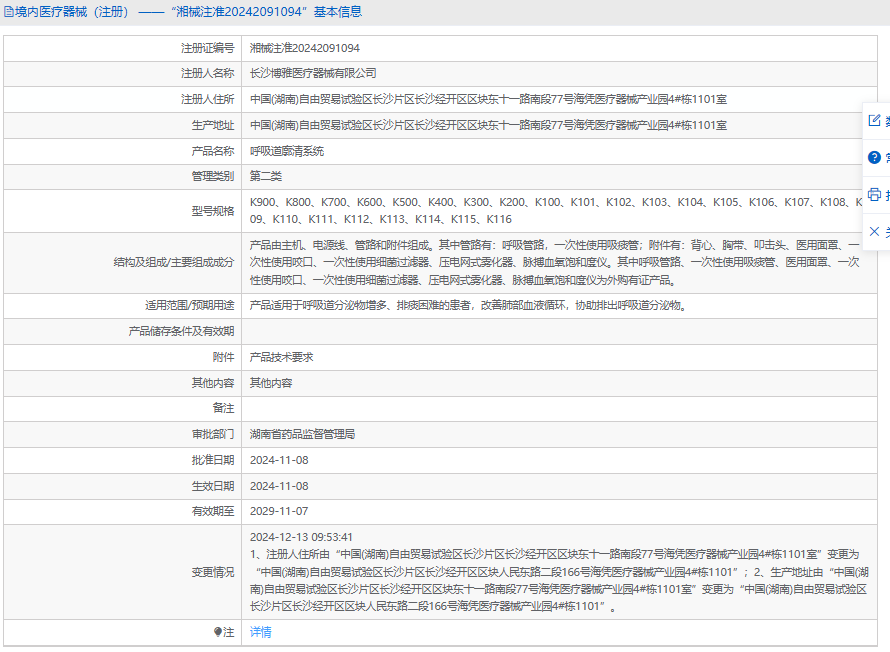The image size is (890, 652).
Task: Click the lightbulb icon next to 注
Action: 217,632
